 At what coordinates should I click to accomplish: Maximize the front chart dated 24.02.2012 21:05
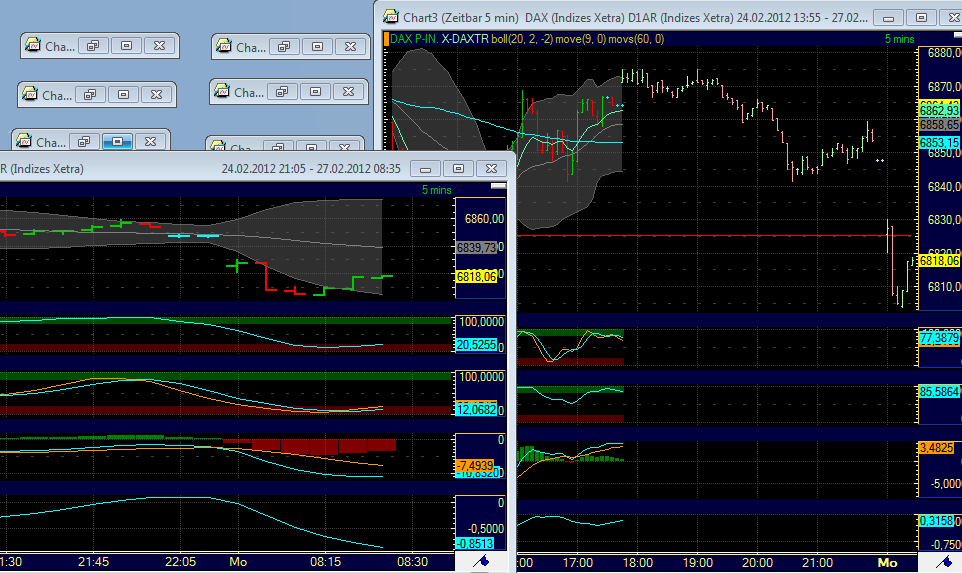click(x=459, y=169)
